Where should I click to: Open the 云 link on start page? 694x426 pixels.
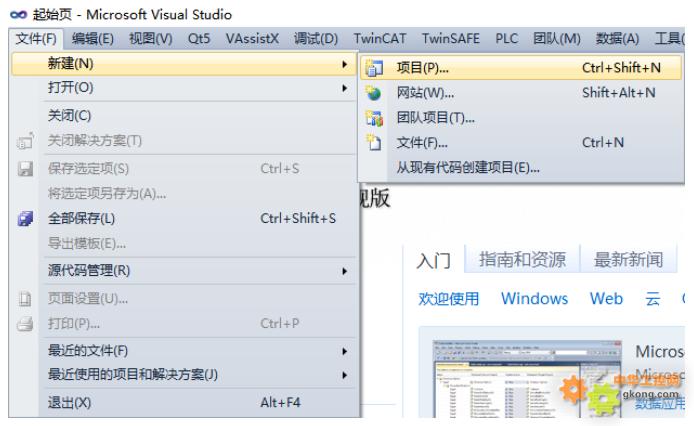tap(652, 299)
